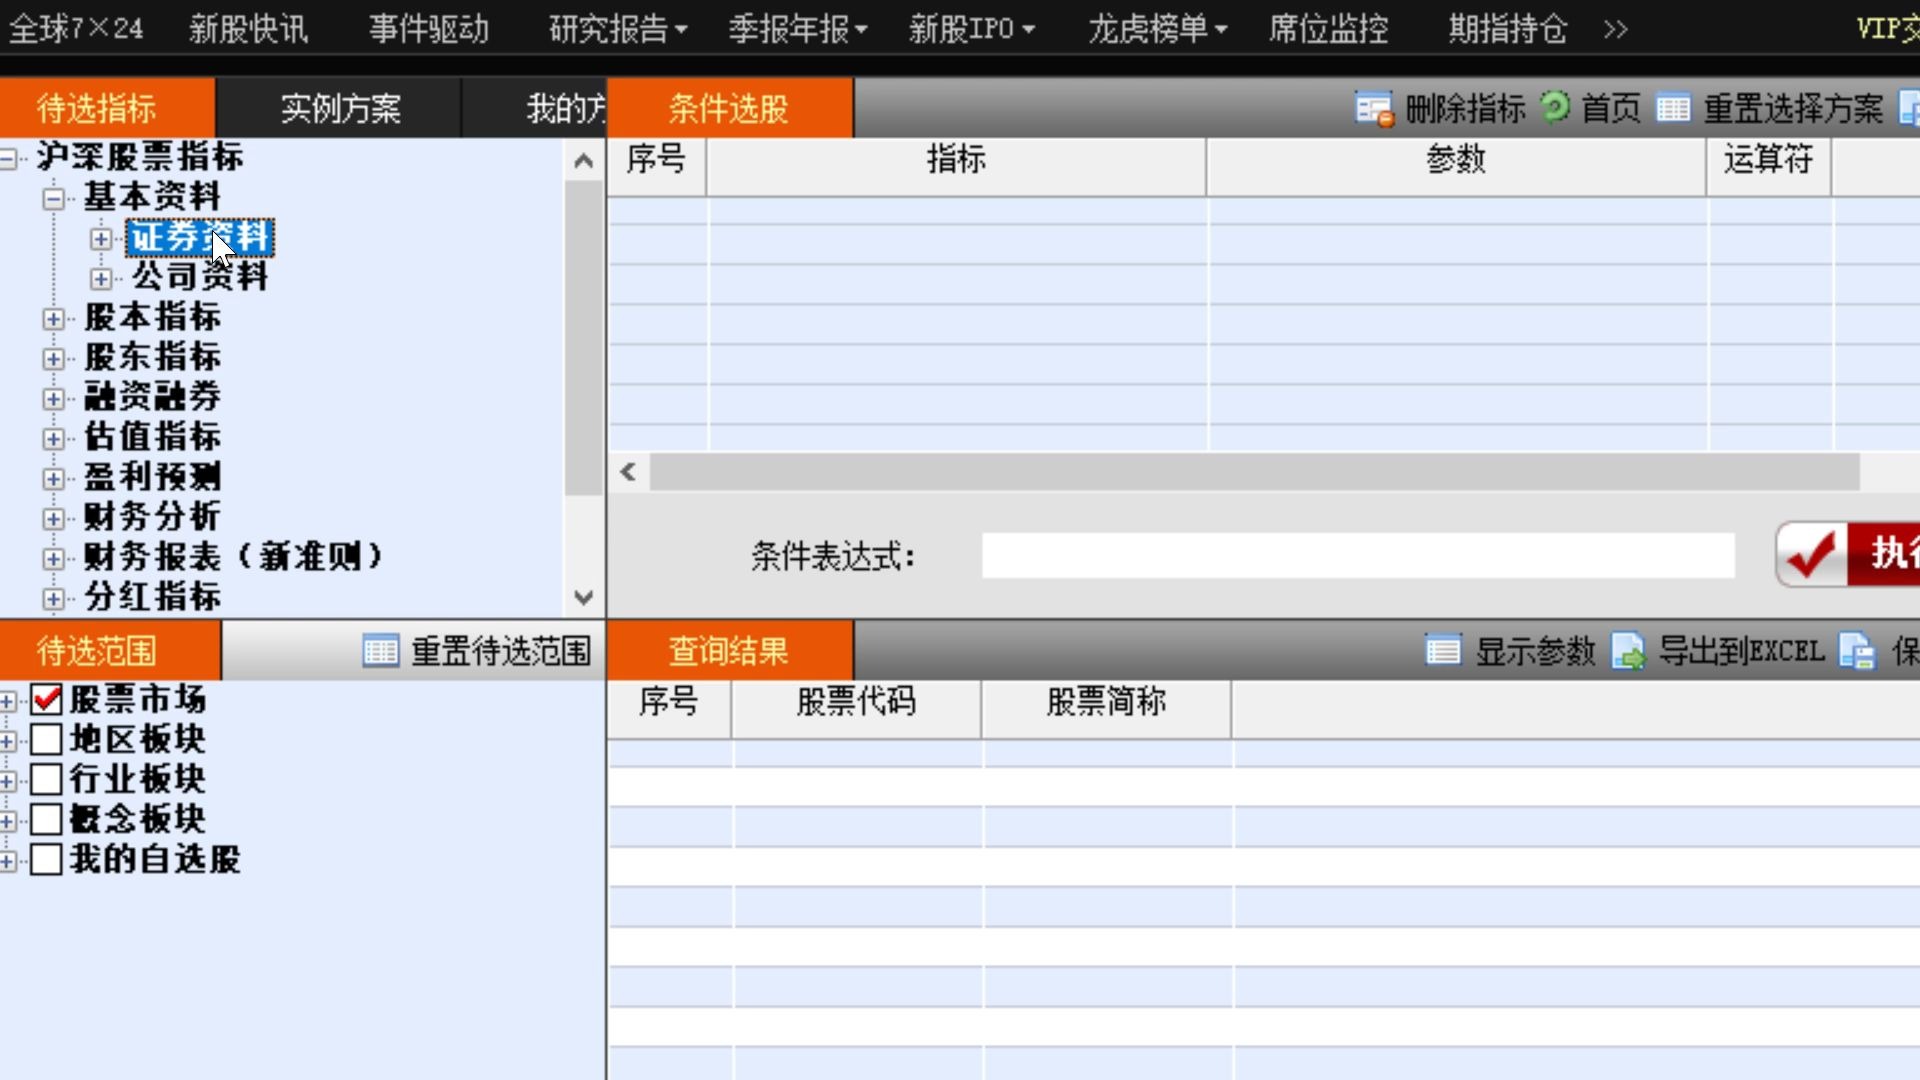The image size is (1920, 1080).
Task: Open the 席位监控 menu item
Action: coord(1328,29)
